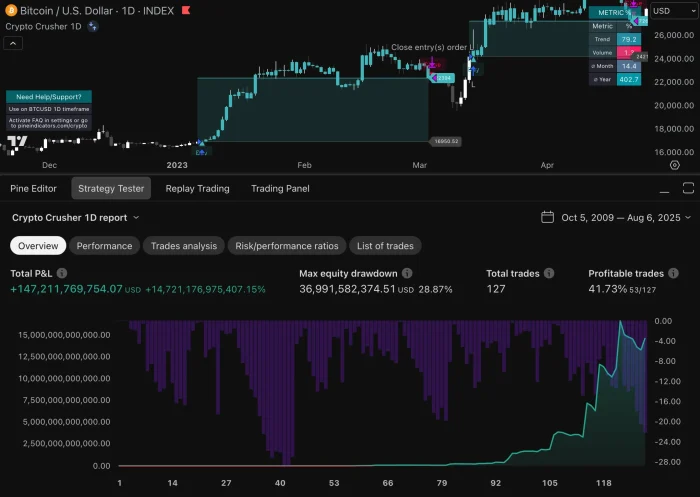Expand the Crypto Crusher 1D report dropdown
This screenshot has height=497, width=700.
click(136, 217)
